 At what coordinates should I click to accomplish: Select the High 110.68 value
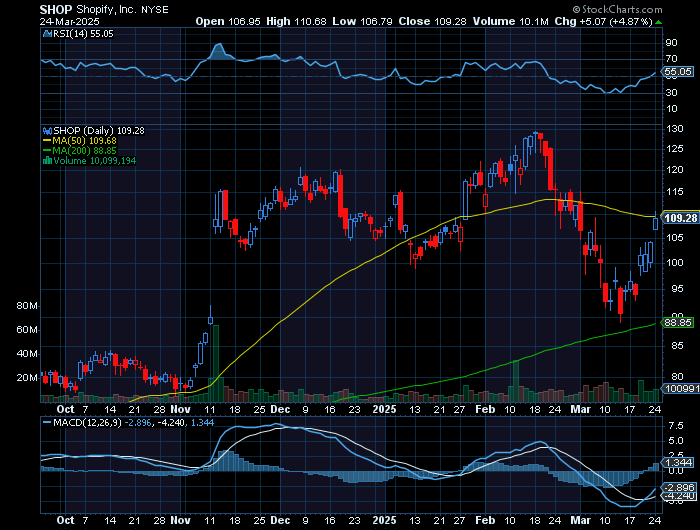click(296, 21)
